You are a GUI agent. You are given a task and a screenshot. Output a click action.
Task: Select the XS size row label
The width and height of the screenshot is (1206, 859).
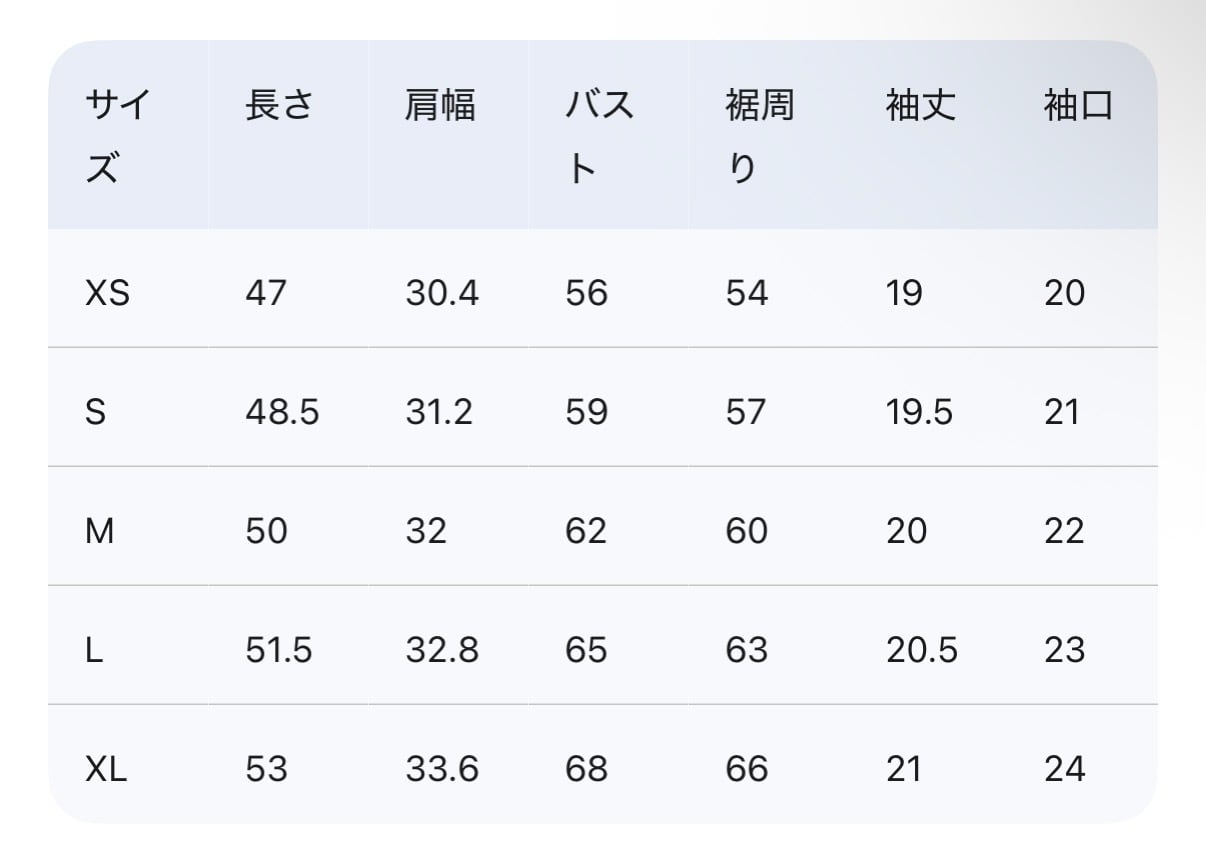pos(108,293)
